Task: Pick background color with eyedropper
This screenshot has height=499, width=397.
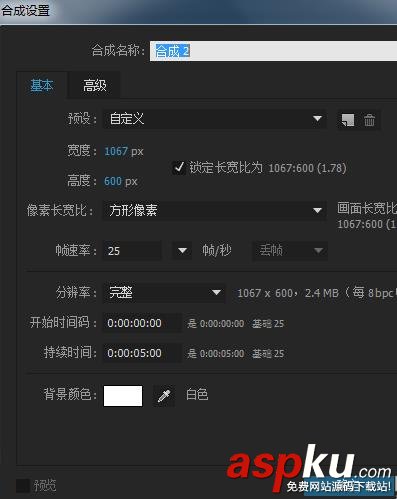Action: coord(164,396)
